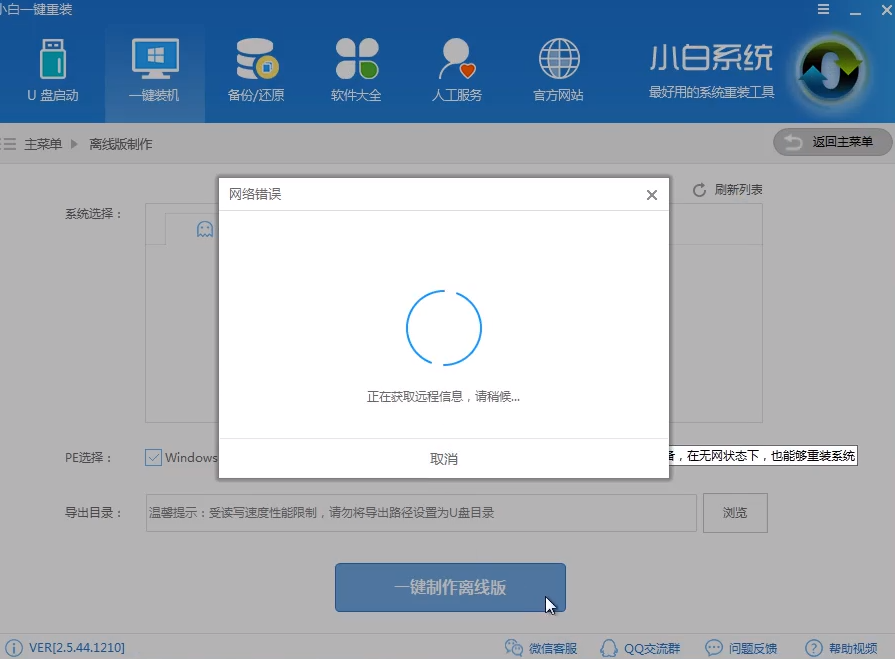Click the 浏览 button for export directory

coord(735,513)
